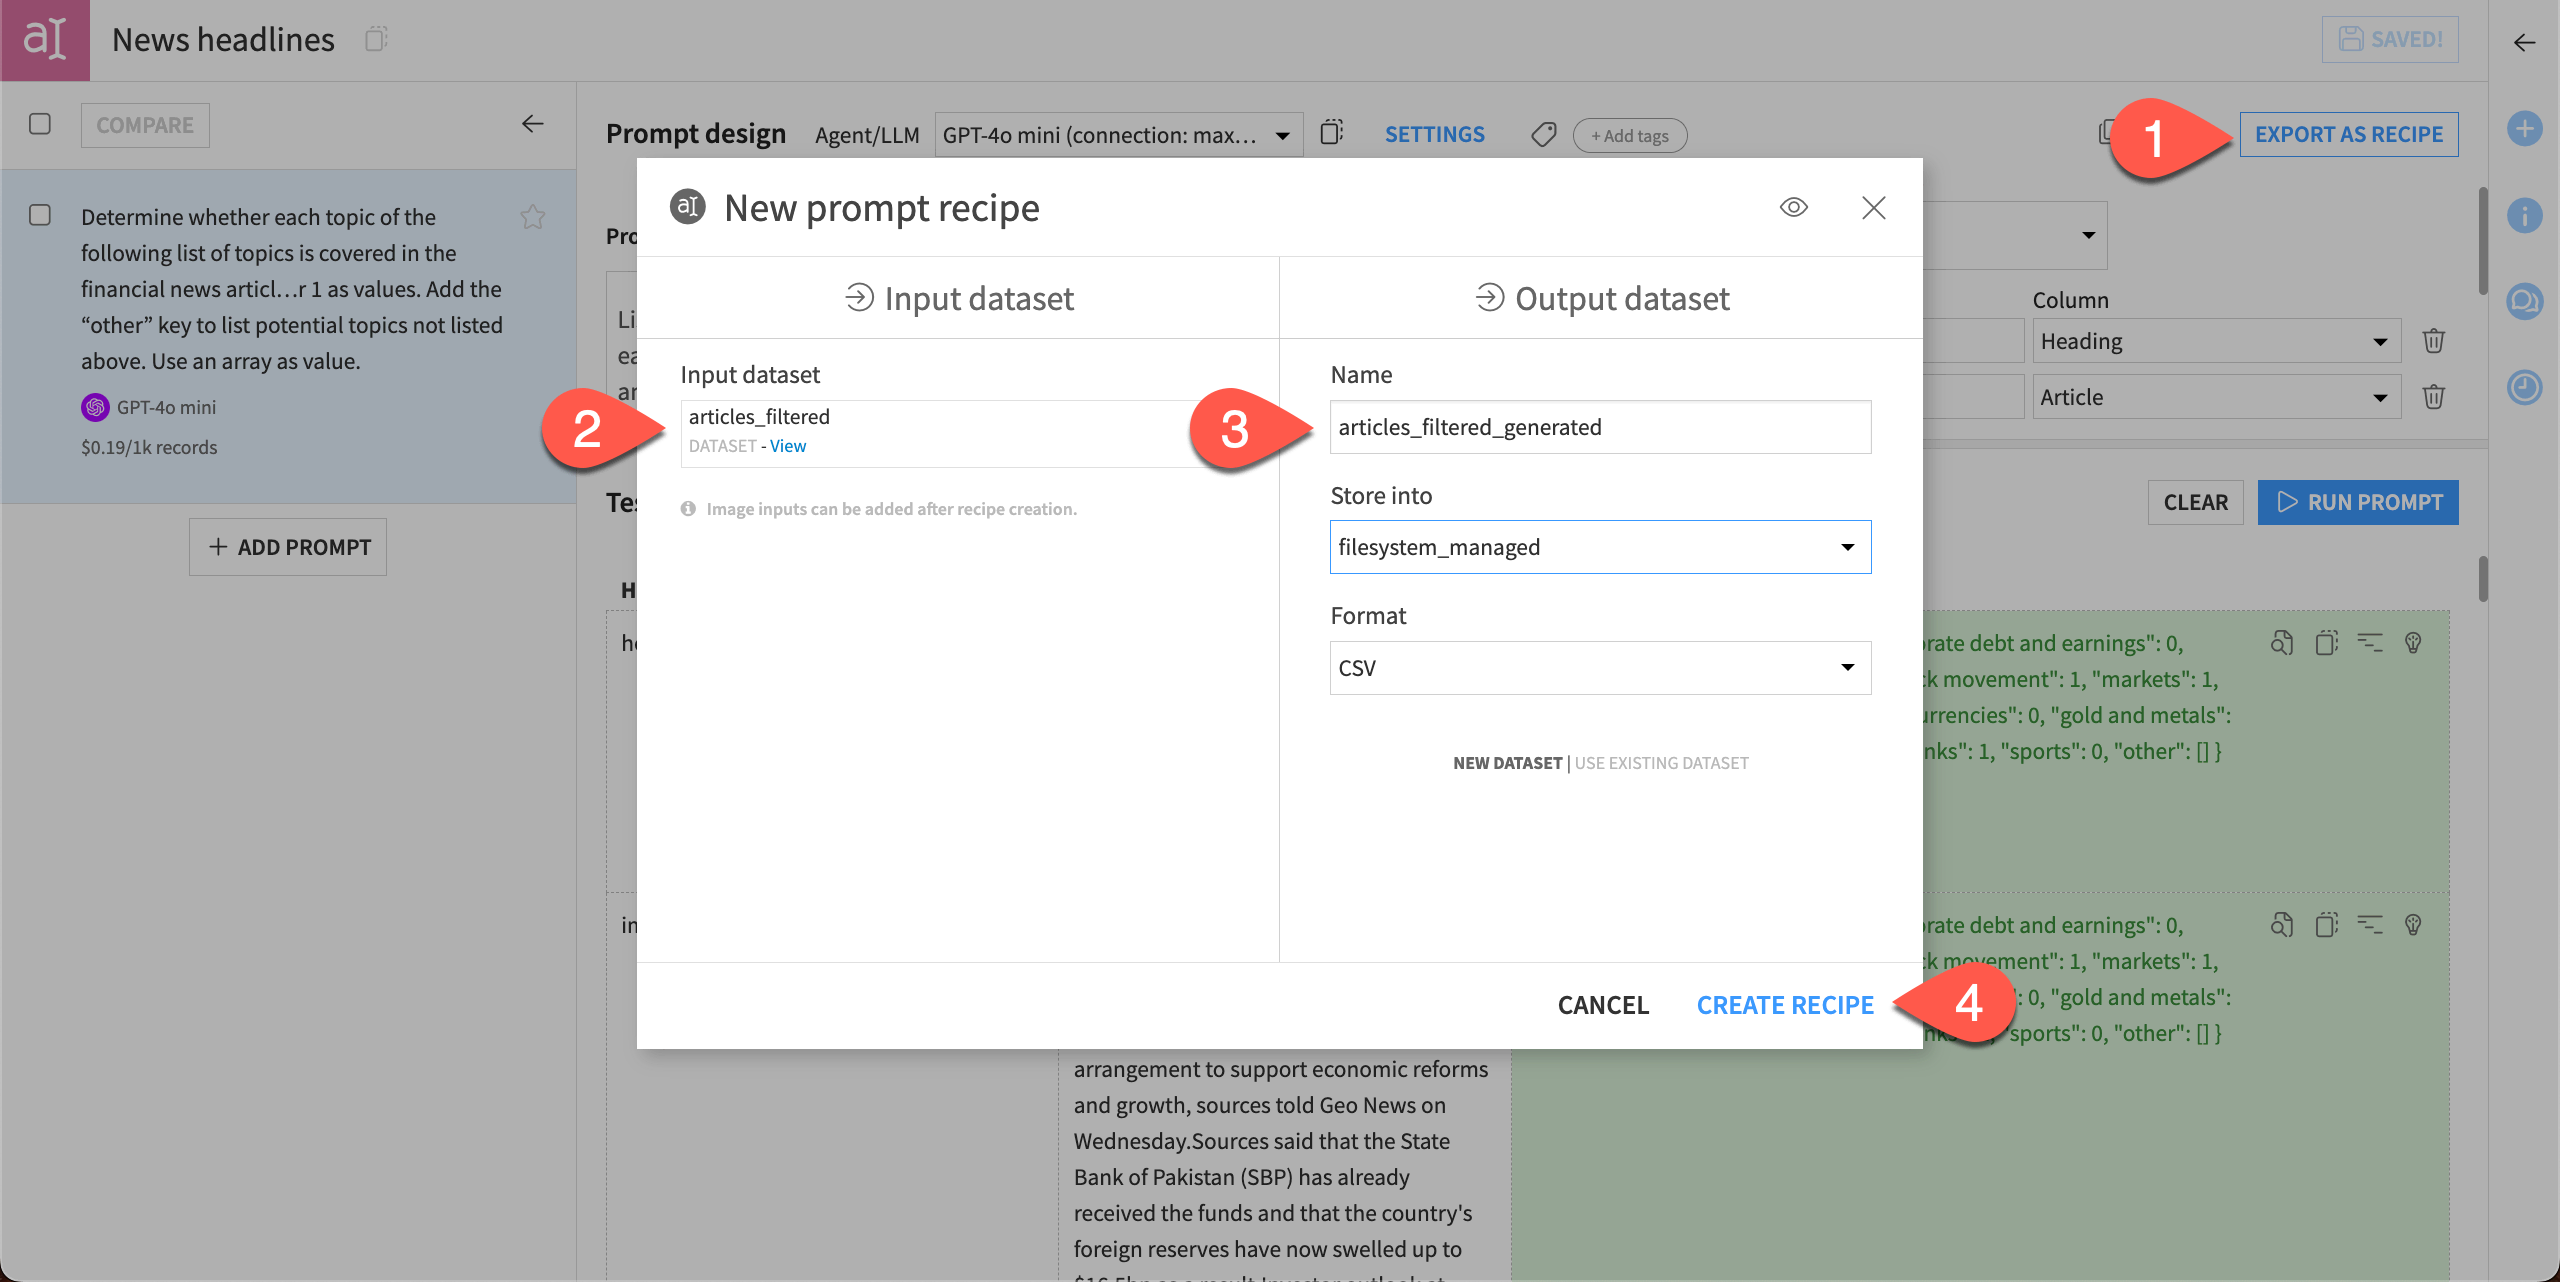Open the trace for the first generated result

coord(2281,643)
